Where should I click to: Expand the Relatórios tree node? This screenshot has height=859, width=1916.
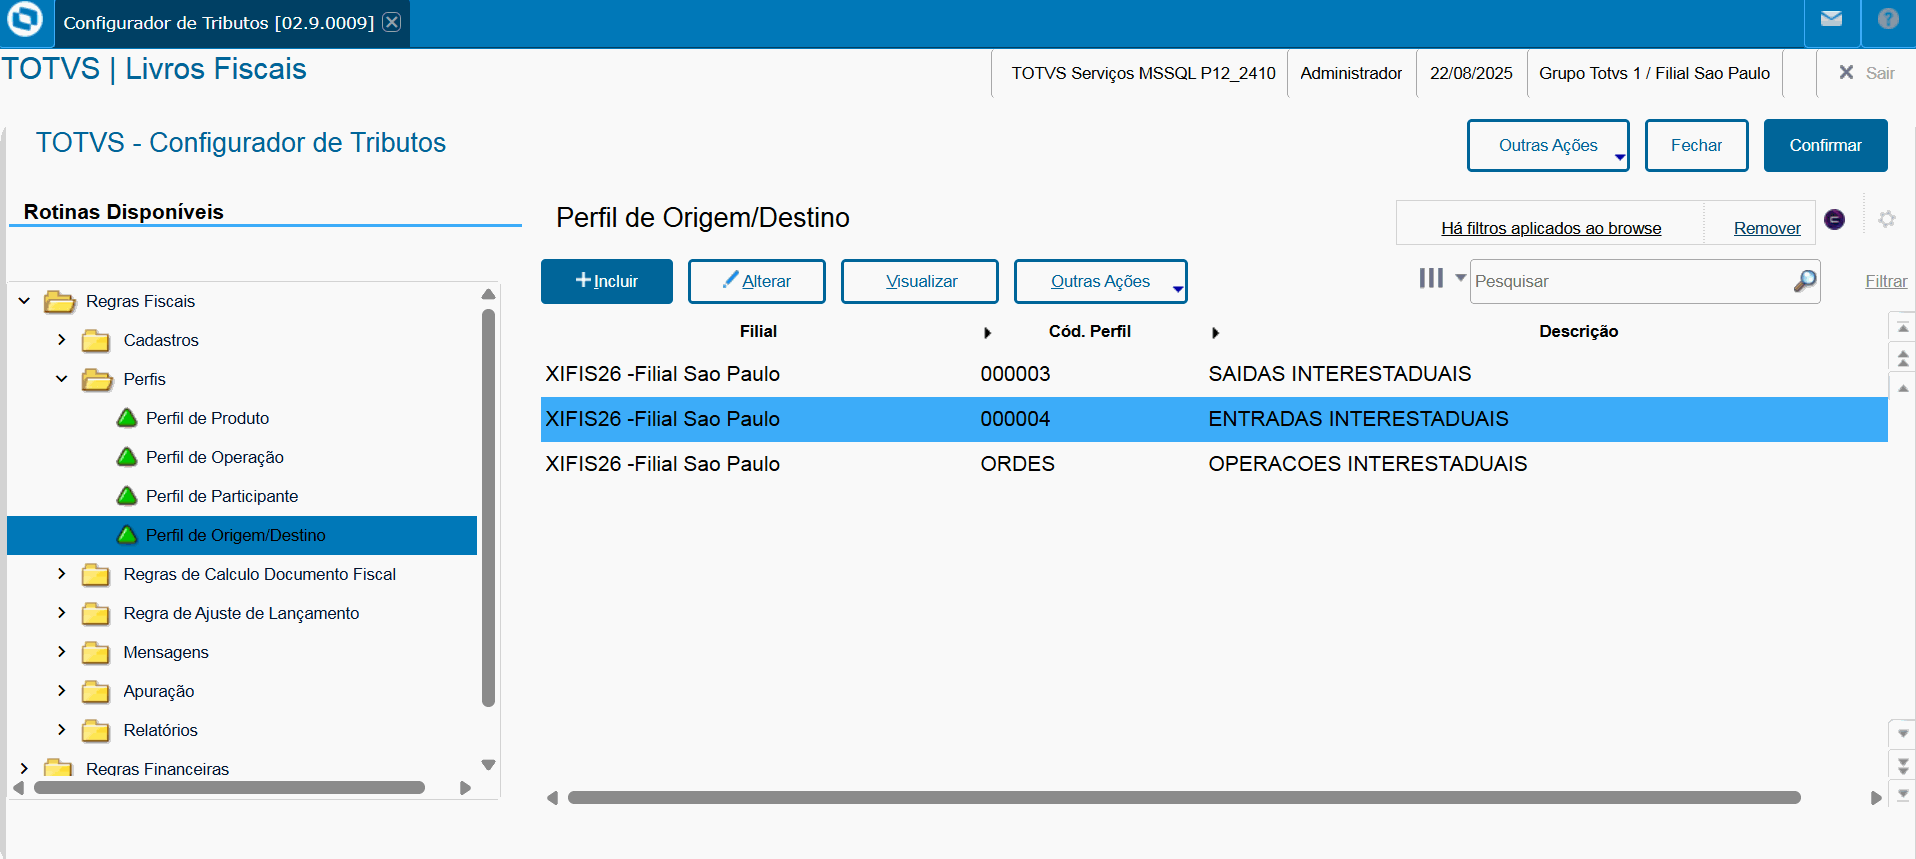[x=62, y=729]
